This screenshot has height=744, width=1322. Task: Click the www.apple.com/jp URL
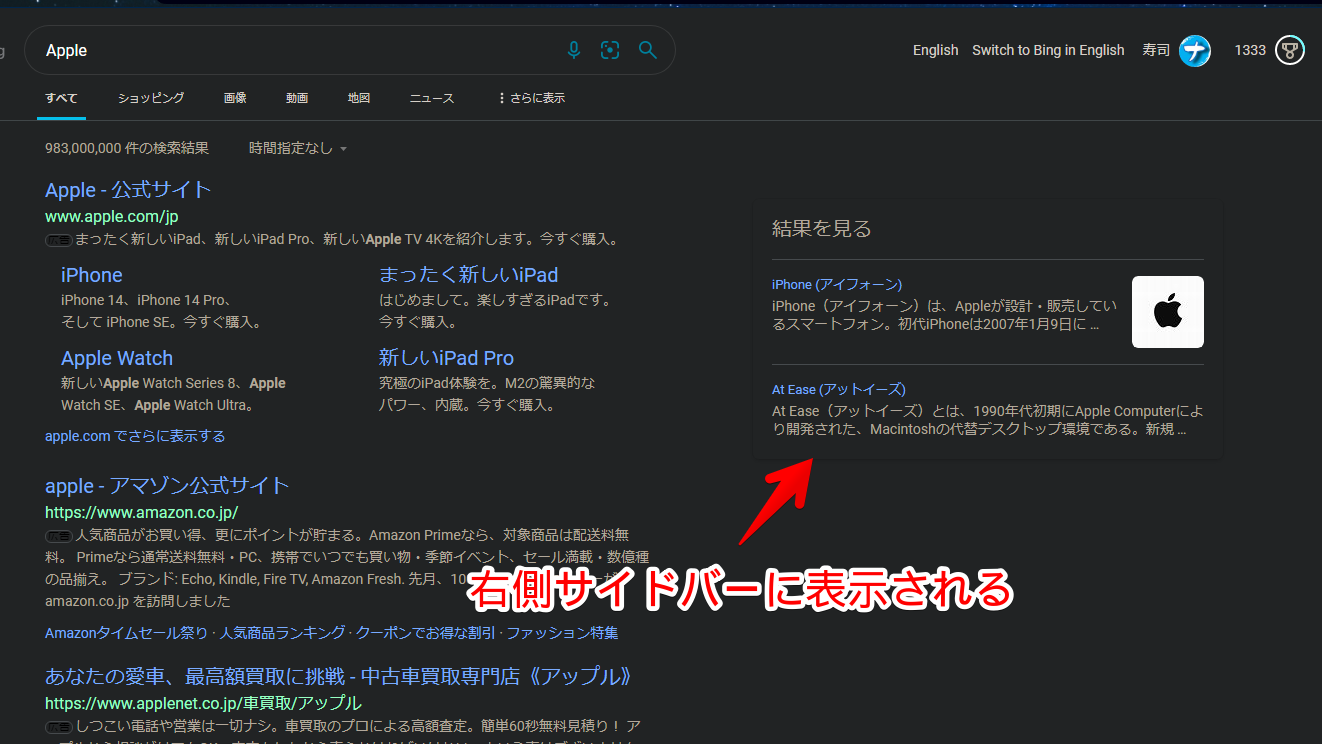[112, 216]
